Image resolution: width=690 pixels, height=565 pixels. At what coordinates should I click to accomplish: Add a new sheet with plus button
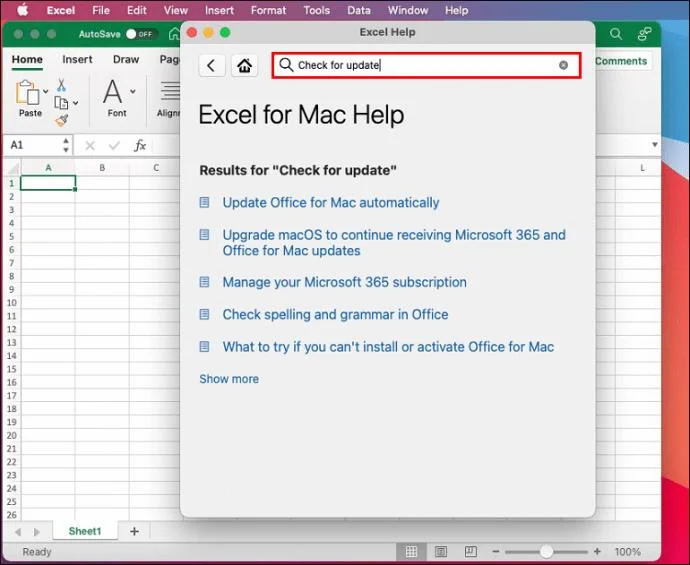134,532
